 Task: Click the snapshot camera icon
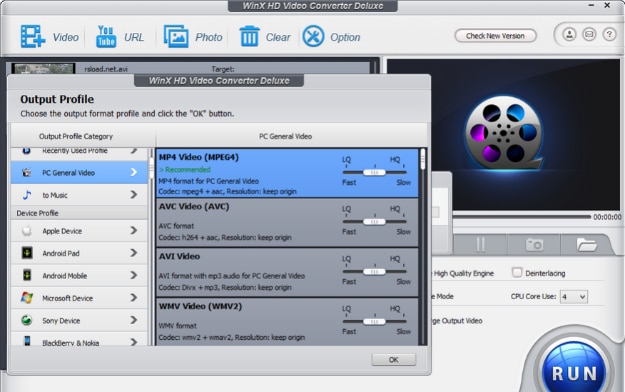(534, 244)
